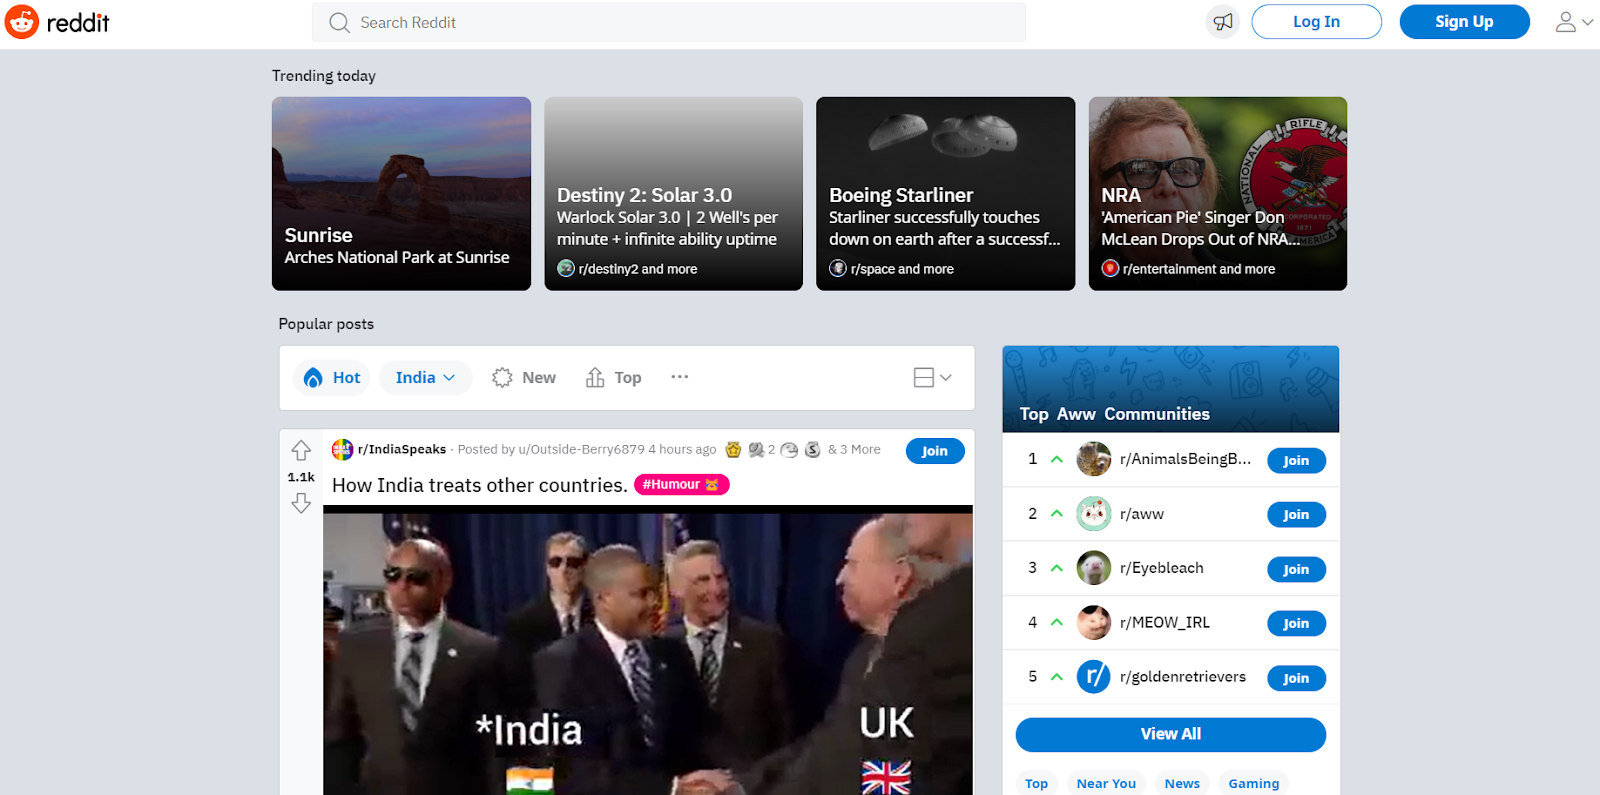Viewport: 1600px width, 795px height.
Task: Upvote the How India treats other countries post
Action: pos(301,450)
